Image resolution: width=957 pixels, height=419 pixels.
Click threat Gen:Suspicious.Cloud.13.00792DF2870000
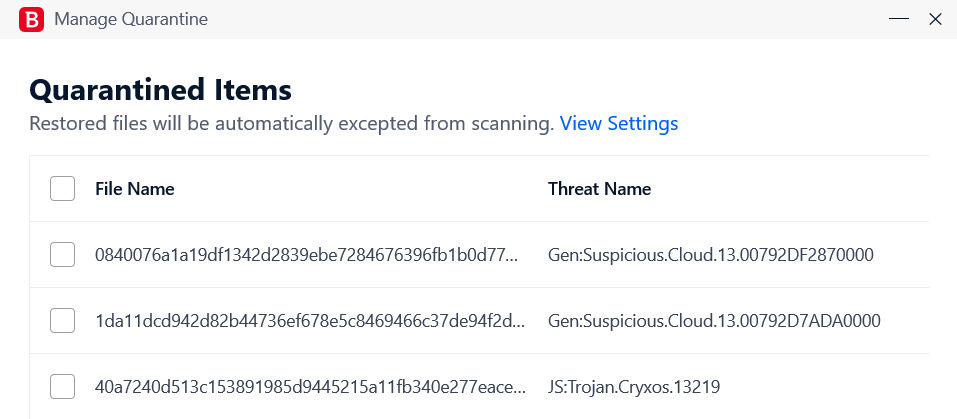click(x=711, y=255)
